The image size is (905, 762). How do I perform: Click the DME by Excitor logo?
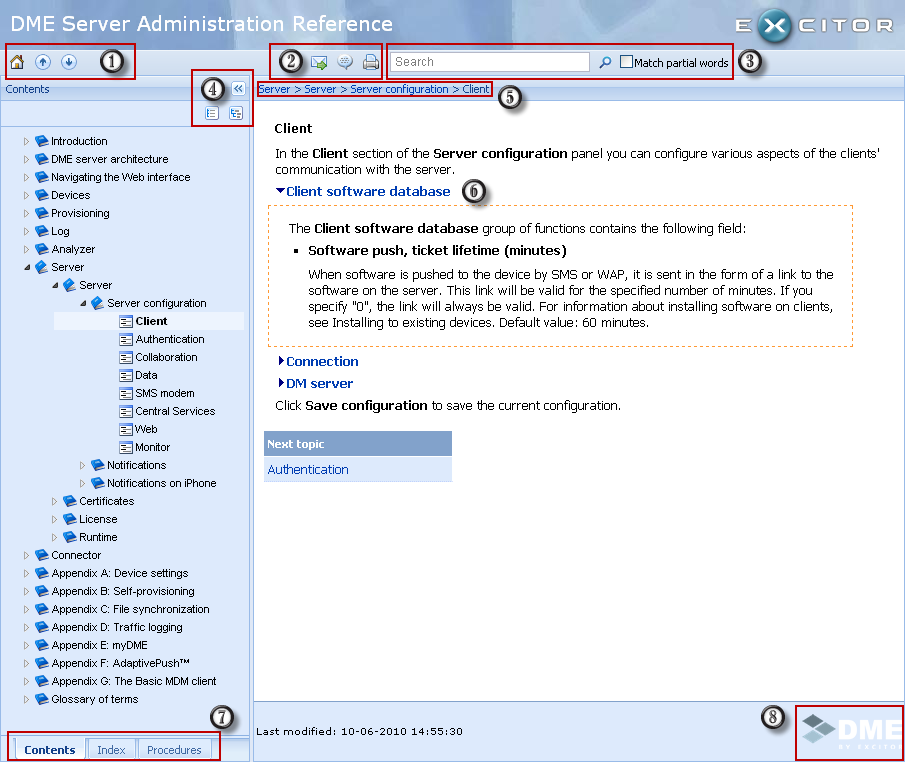click(x=849, y=732)
